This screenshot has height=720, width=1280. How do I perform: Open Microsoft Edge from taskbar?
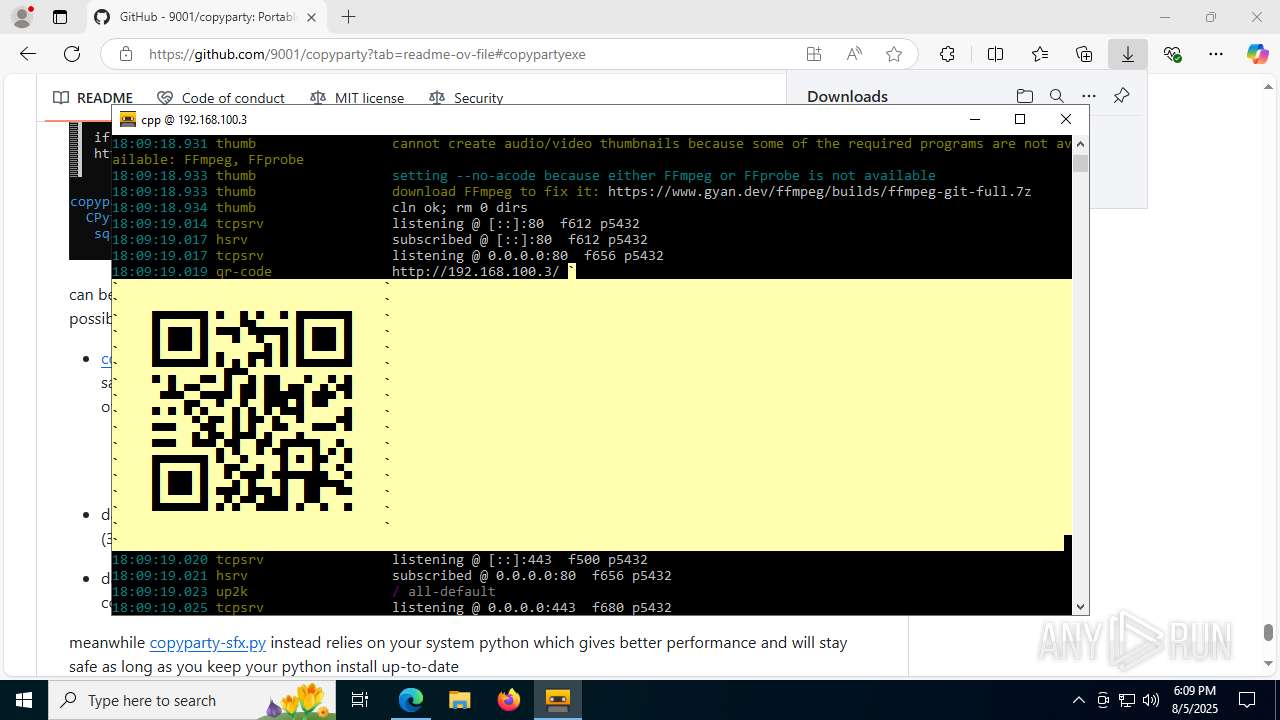point(411,700)
